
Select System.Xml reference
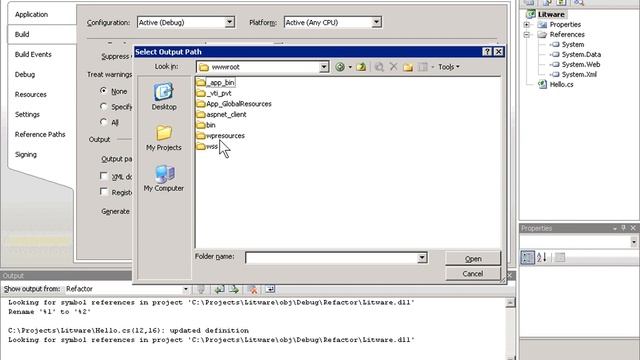[x=579, y=74]
